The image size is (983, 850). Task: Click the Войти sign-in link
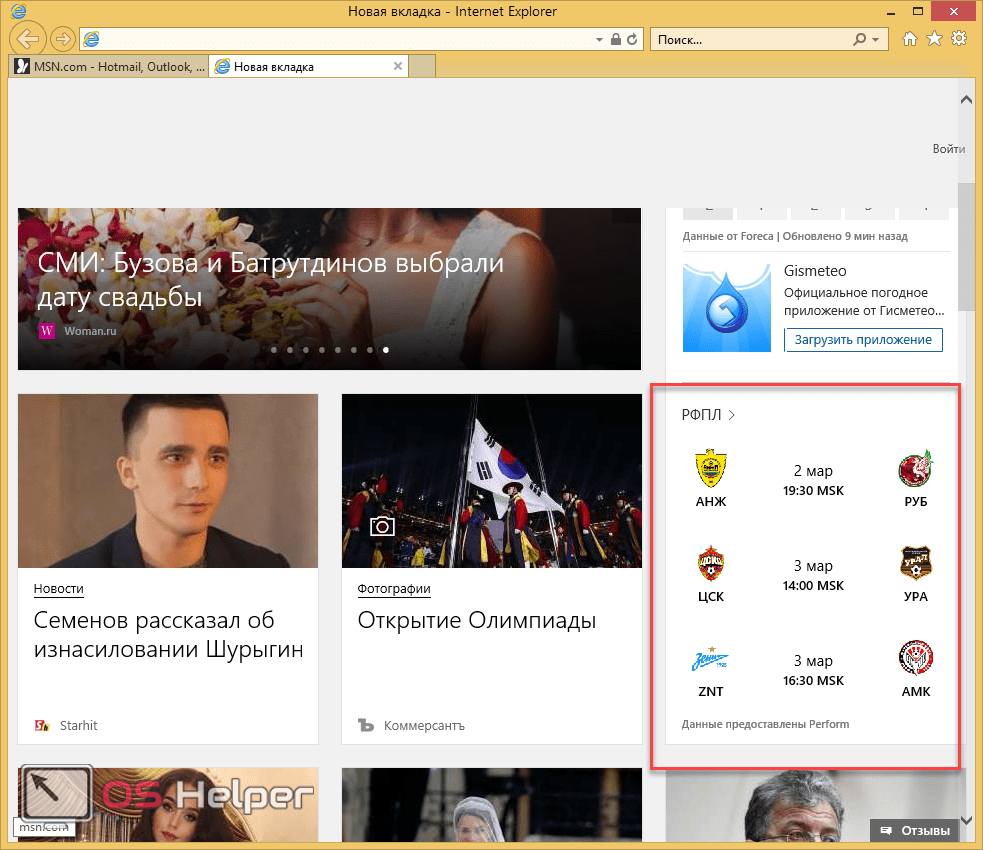[948, 149]
